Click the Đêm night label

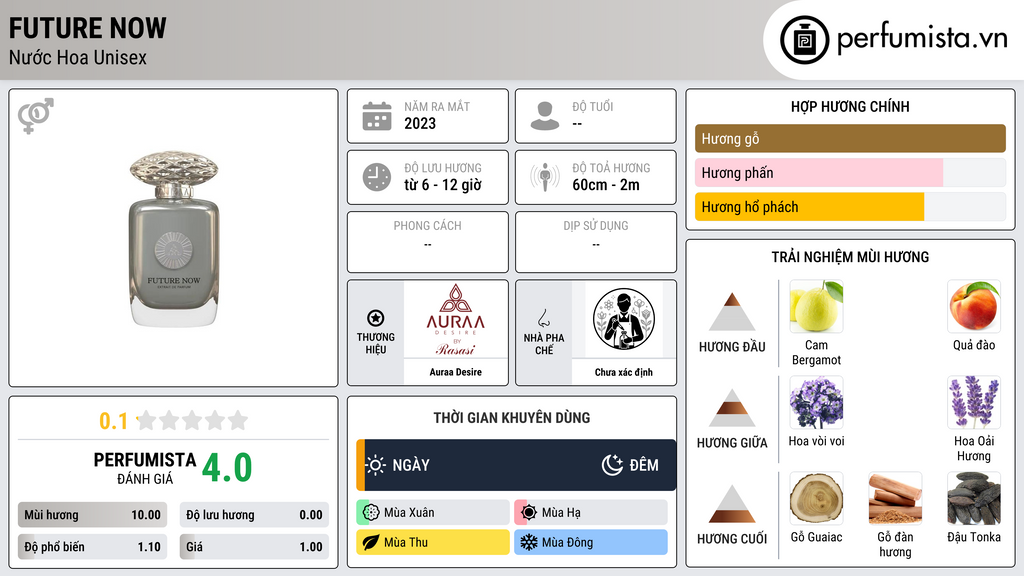[644, 465]
